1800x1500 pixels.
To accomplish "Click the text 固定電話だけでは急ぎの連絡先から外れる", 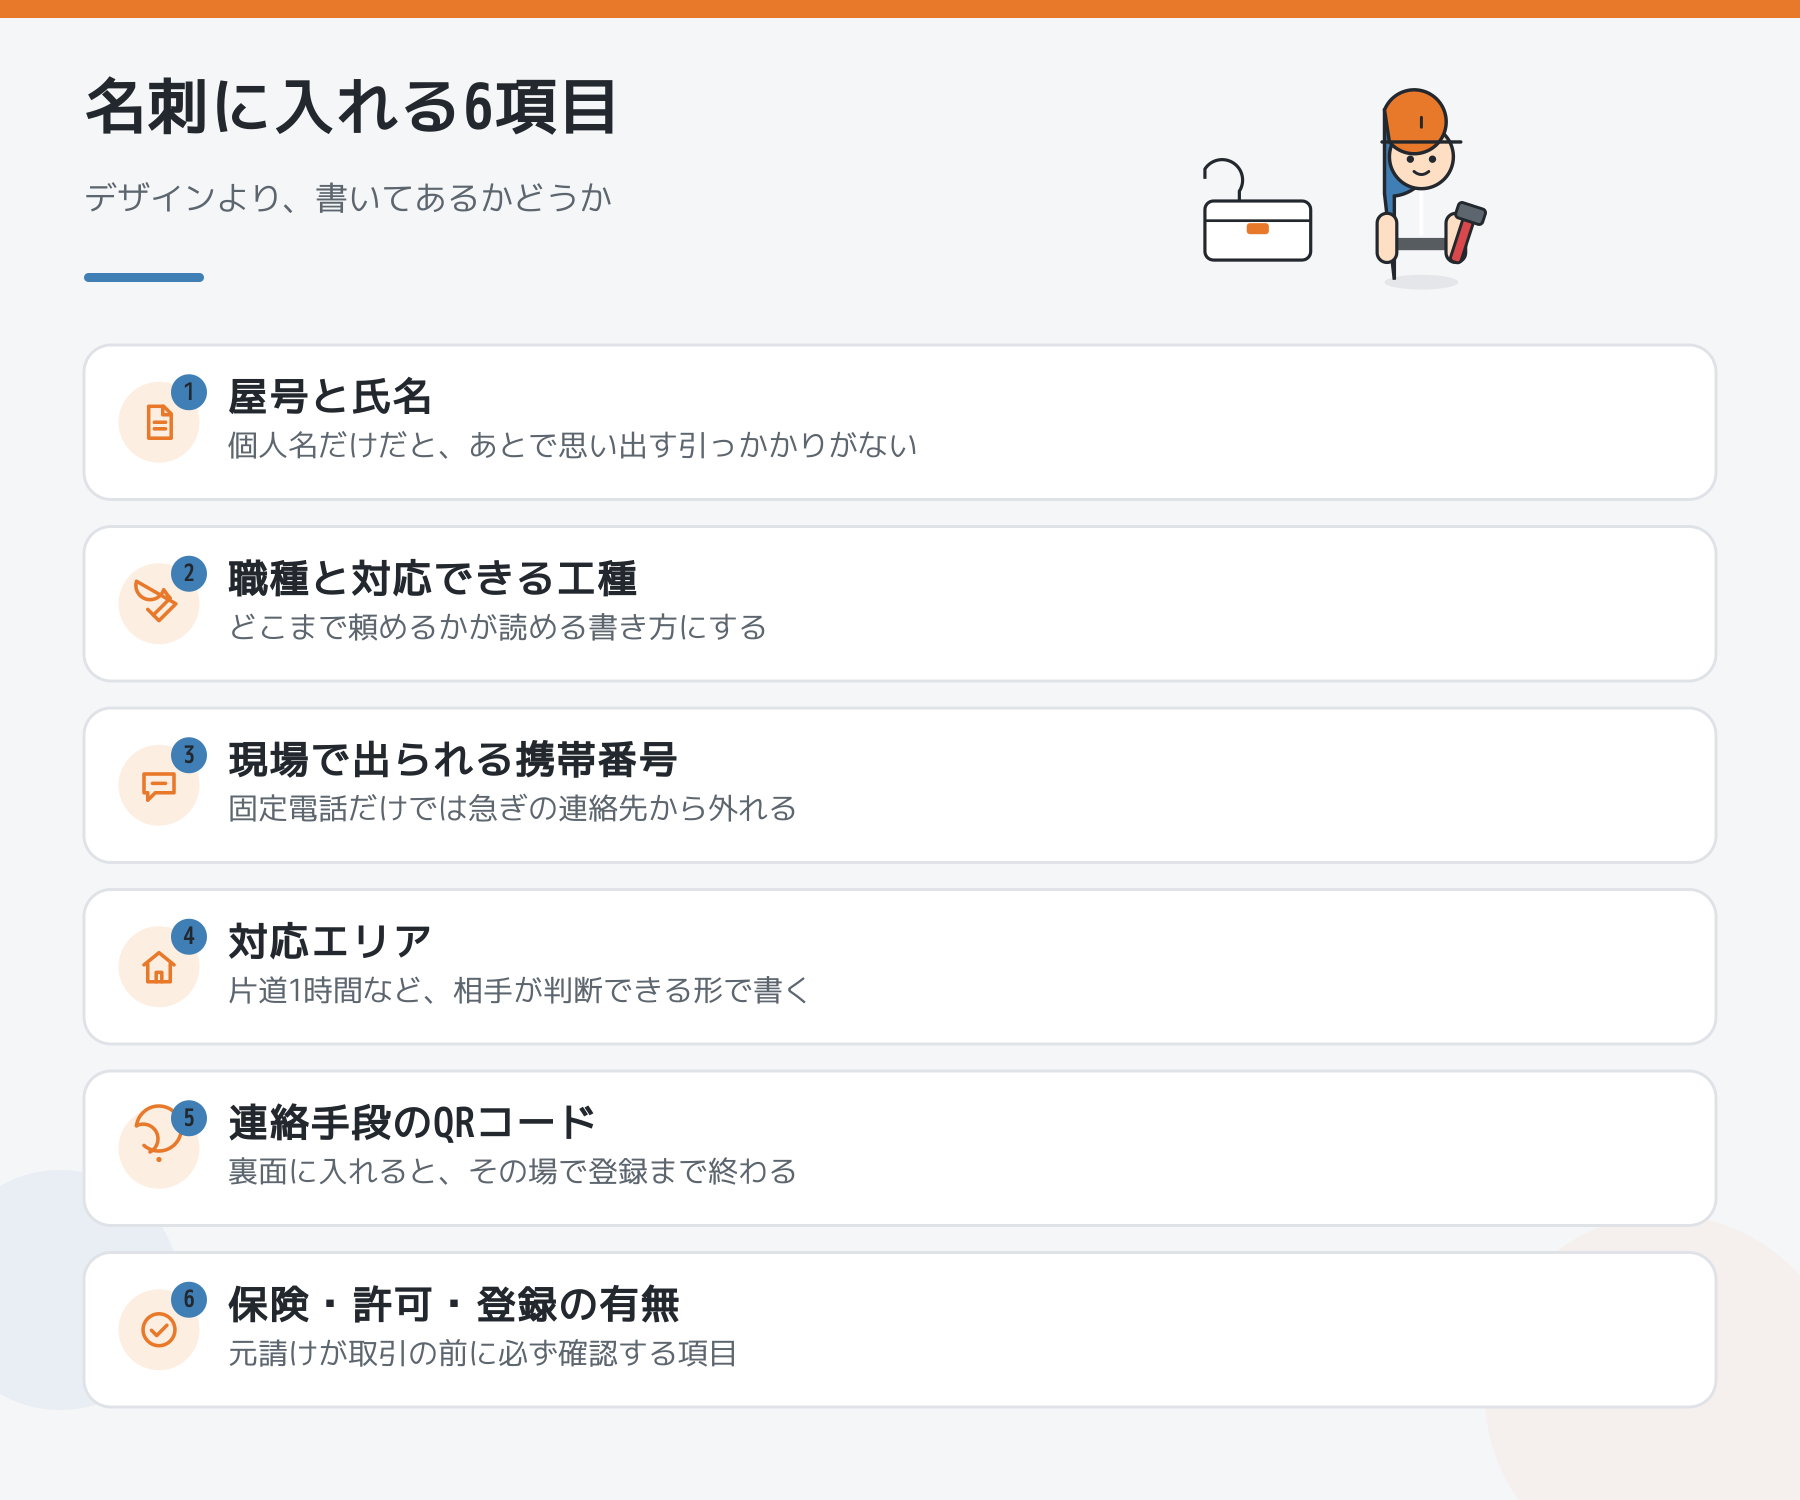I will coord(512,808).
